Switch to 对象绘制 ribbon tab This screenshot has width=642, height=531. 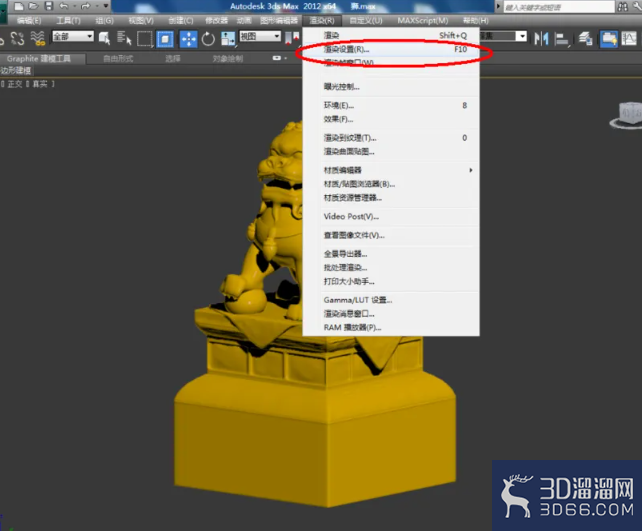[x=228, y=59]
